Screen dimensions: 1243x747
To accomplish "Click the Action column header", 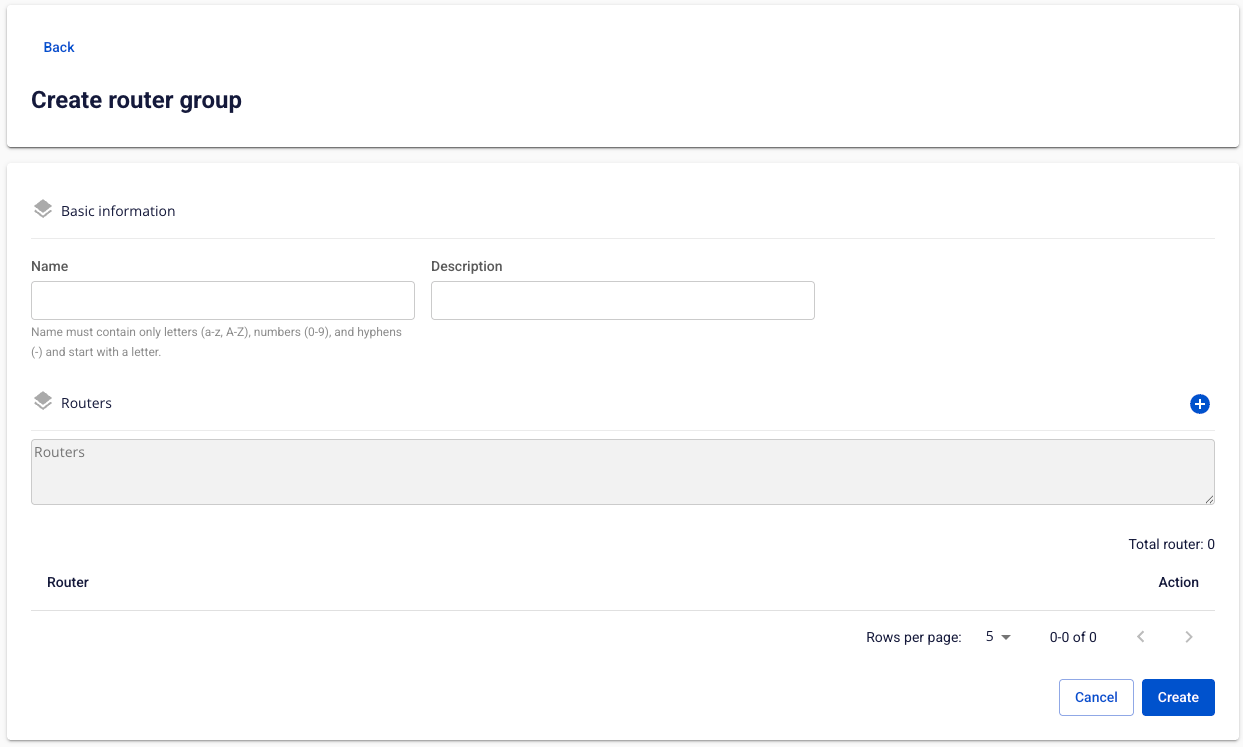I will click(1178, 582).
